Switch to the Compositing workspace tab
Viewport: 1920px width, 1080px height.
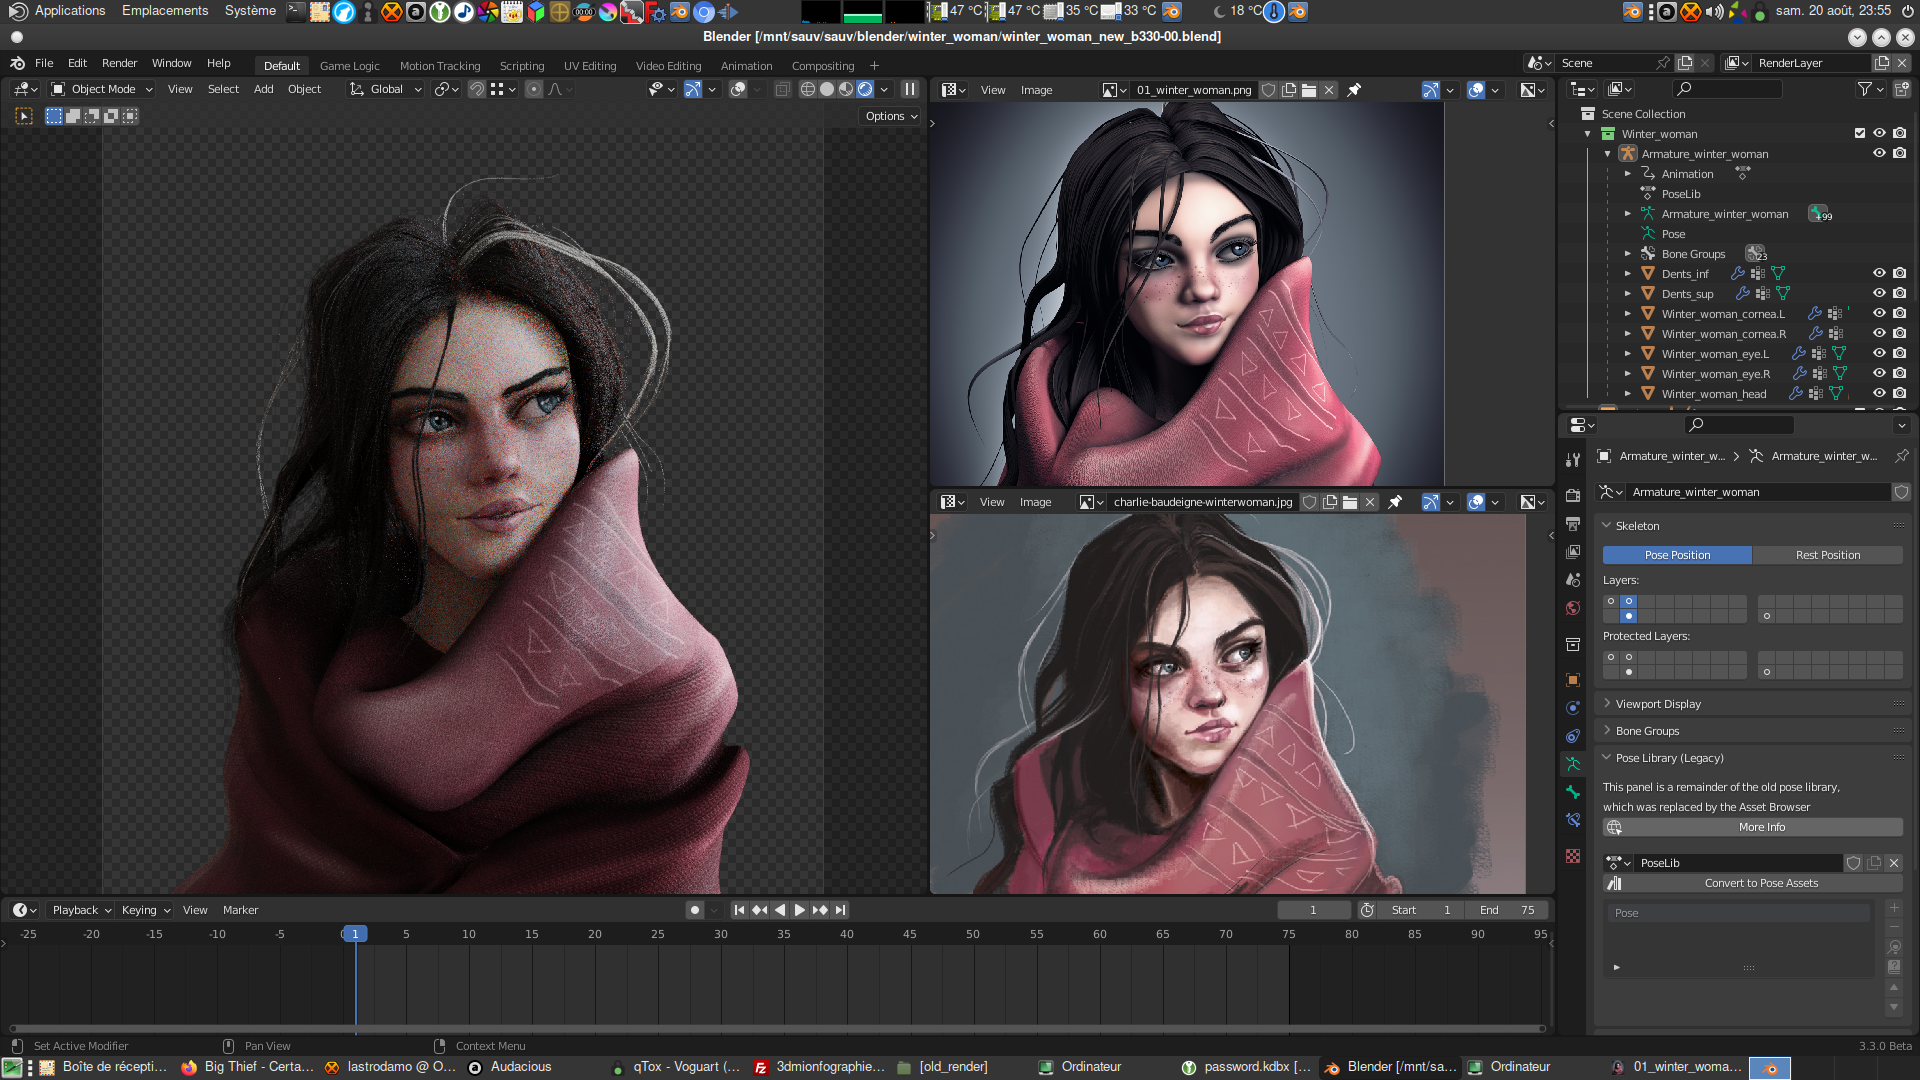(823, 66)
